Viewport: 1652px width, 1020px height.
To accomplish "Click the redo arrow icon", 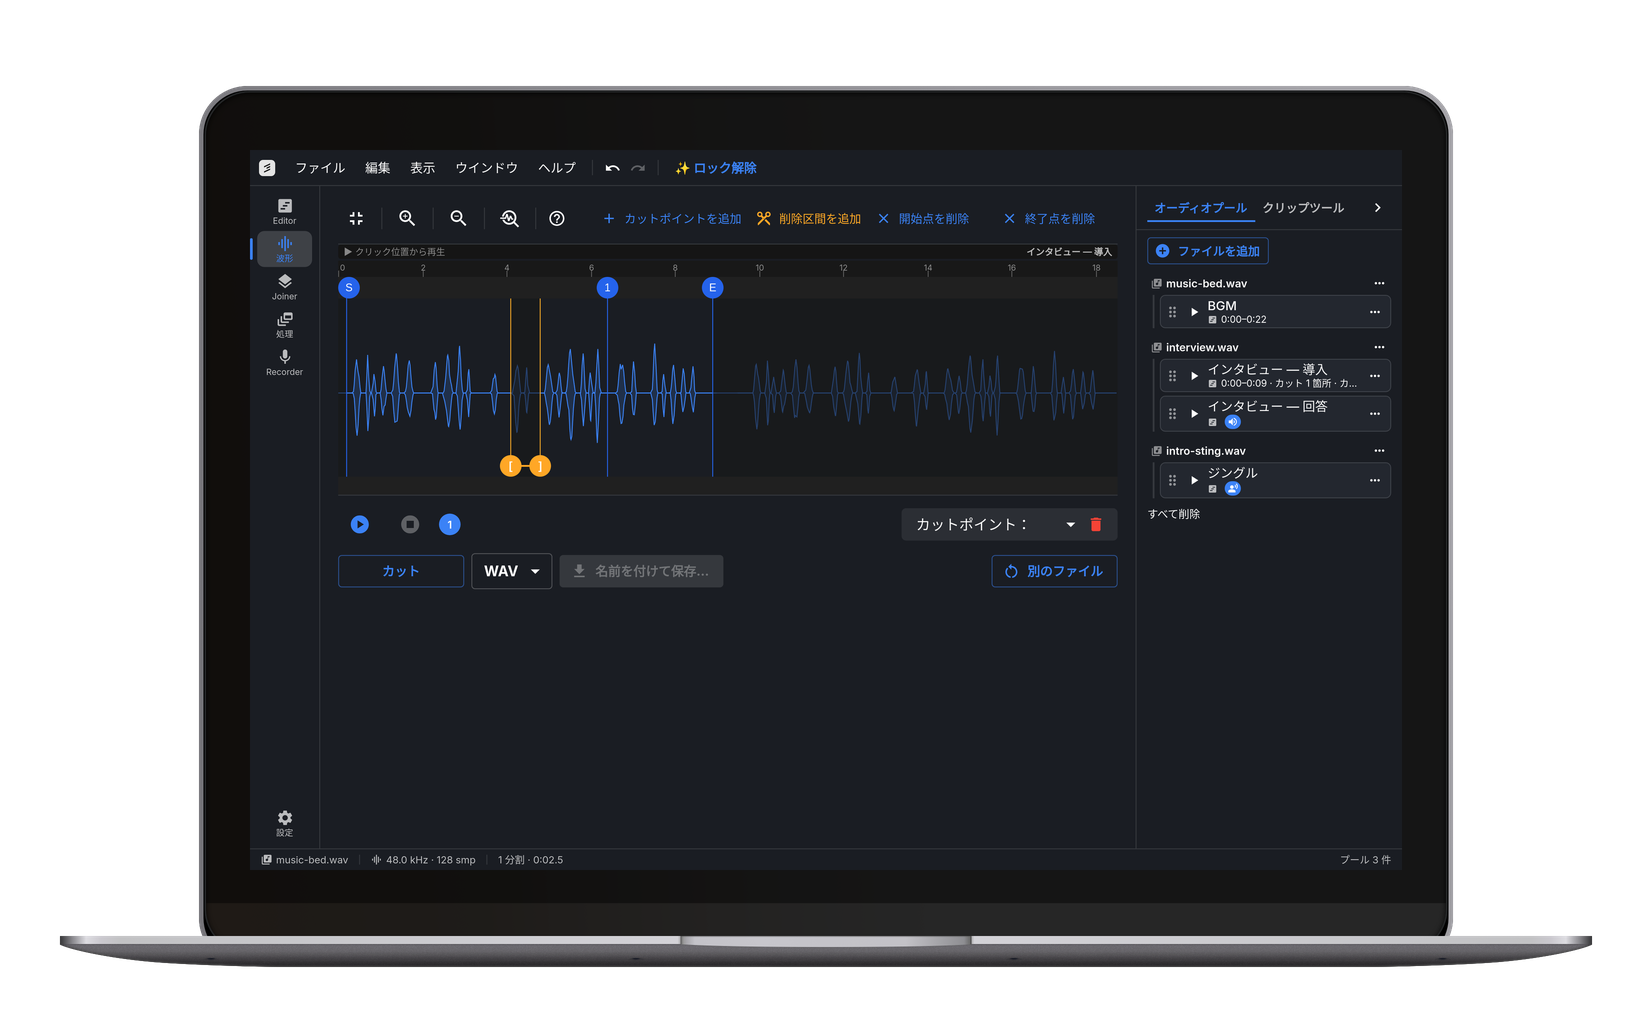I will pos(638,168).
